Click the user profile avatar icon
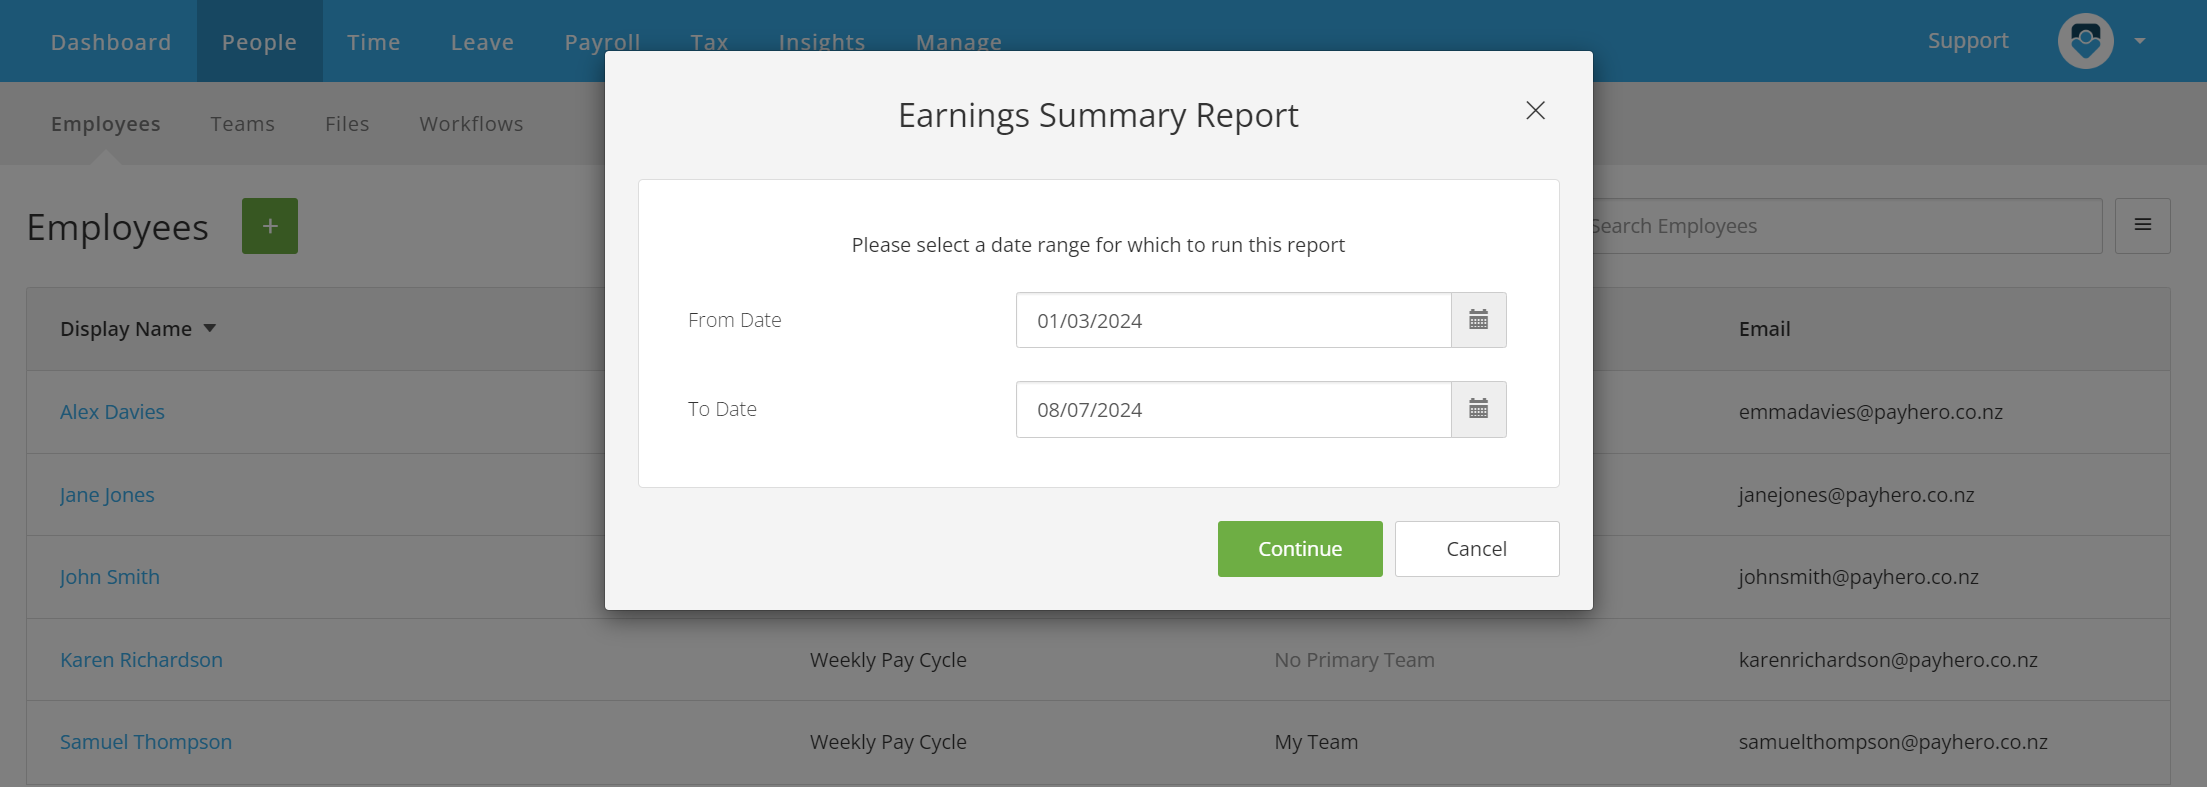 [x=2085, y=41]
